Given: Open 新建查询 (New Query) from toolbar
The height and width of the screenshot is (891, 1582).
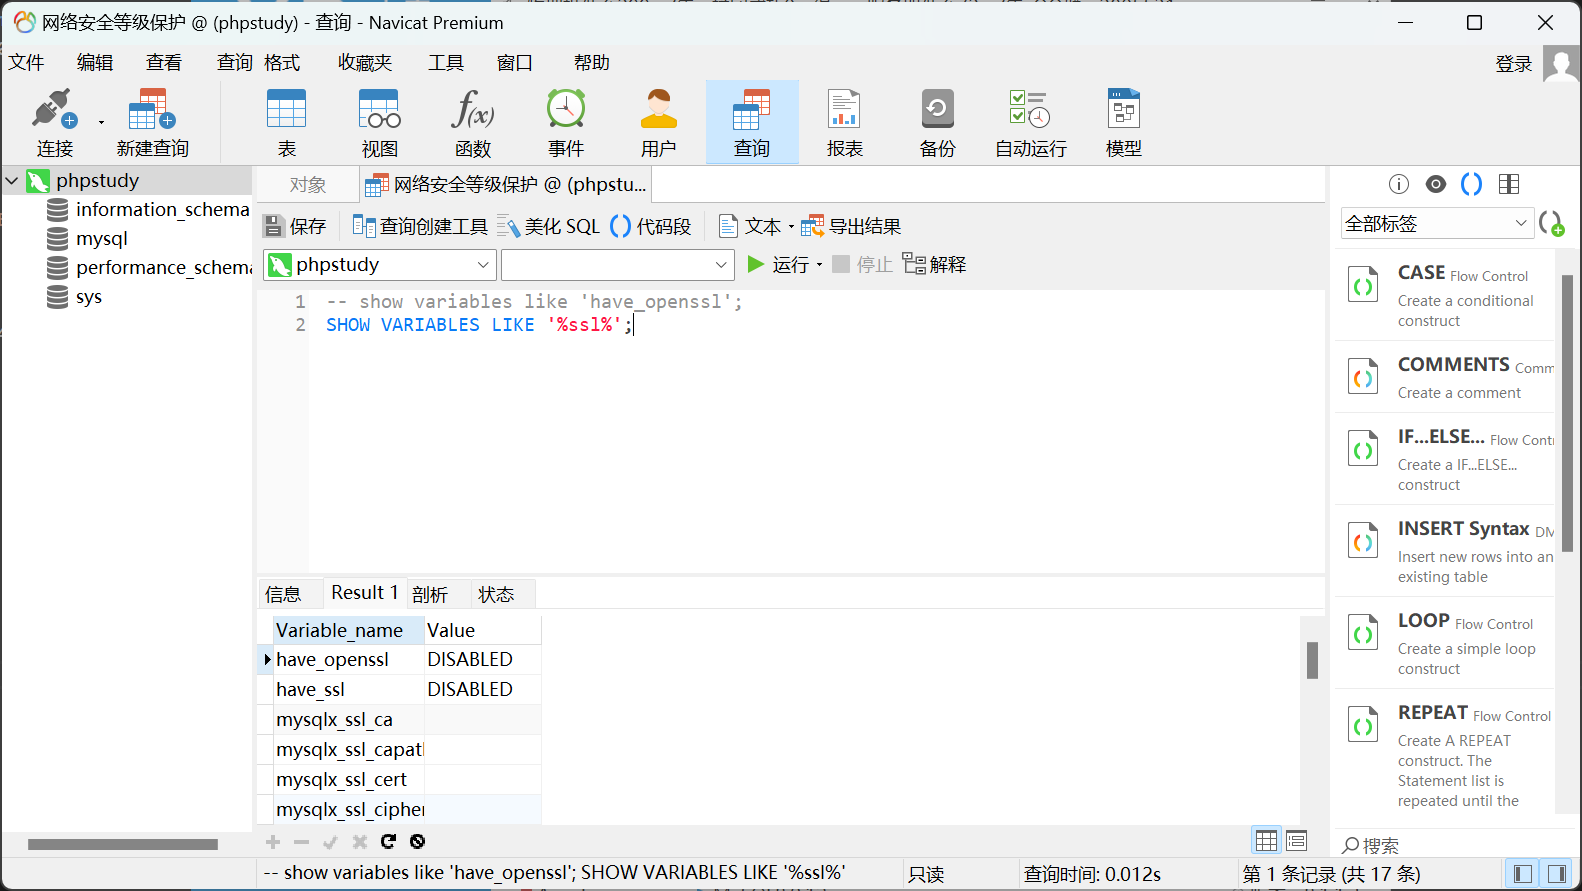Looking at the screenshot, I should 152,122.
